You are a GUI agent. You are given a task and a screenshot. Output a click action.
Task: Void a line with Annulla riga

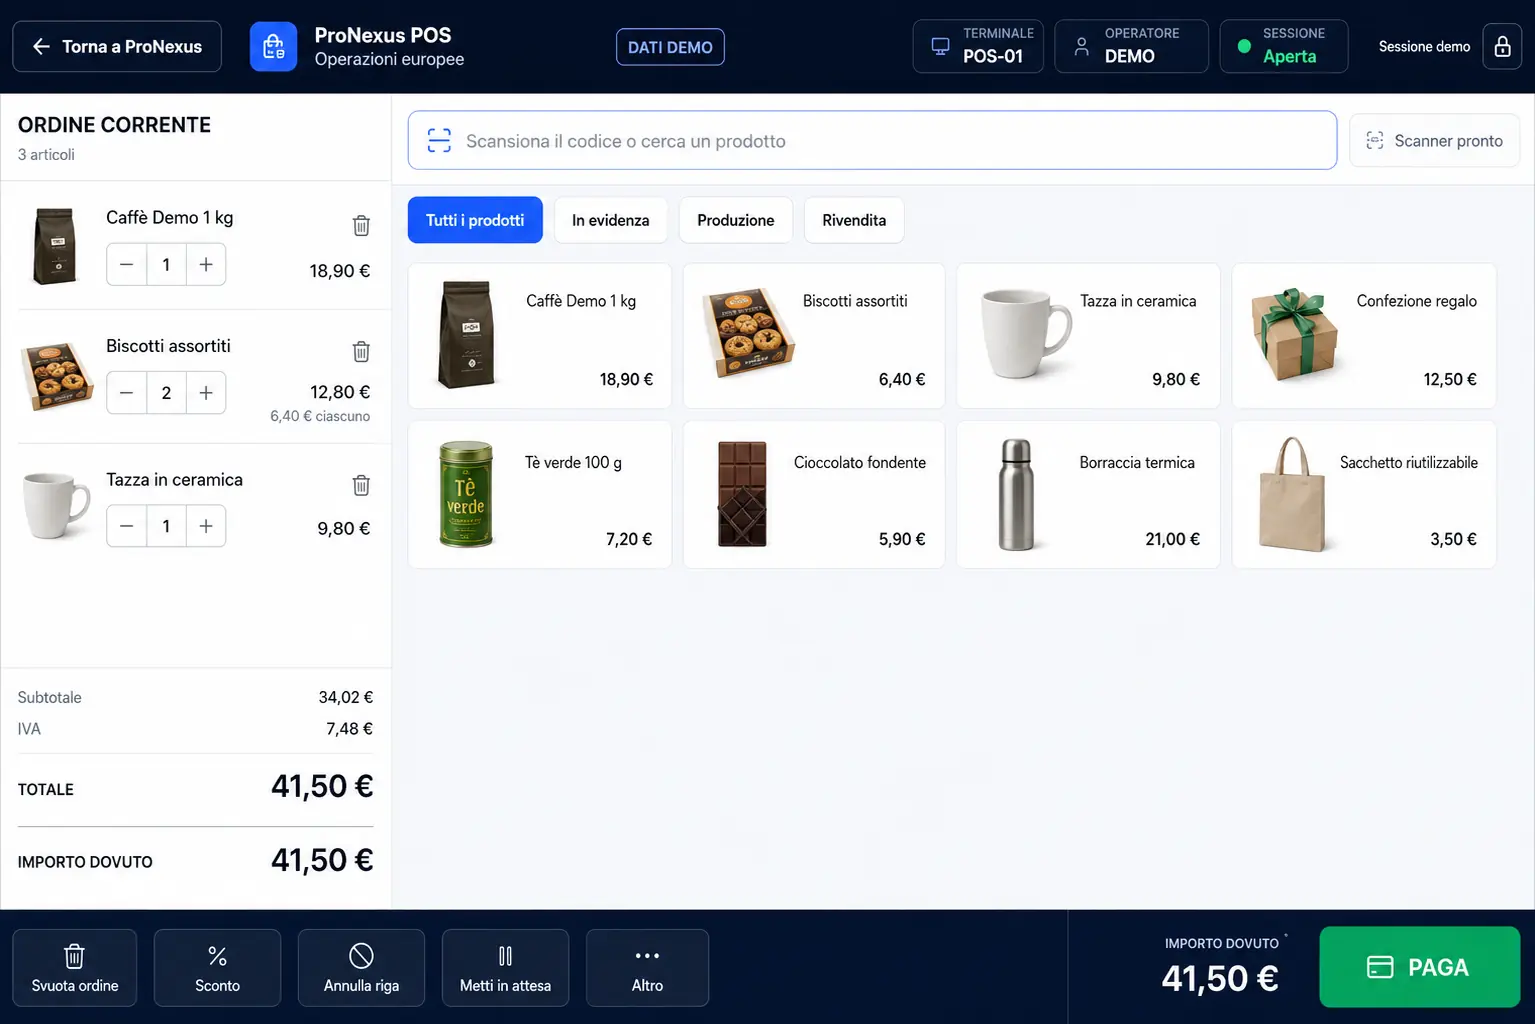tap(361, 968)
